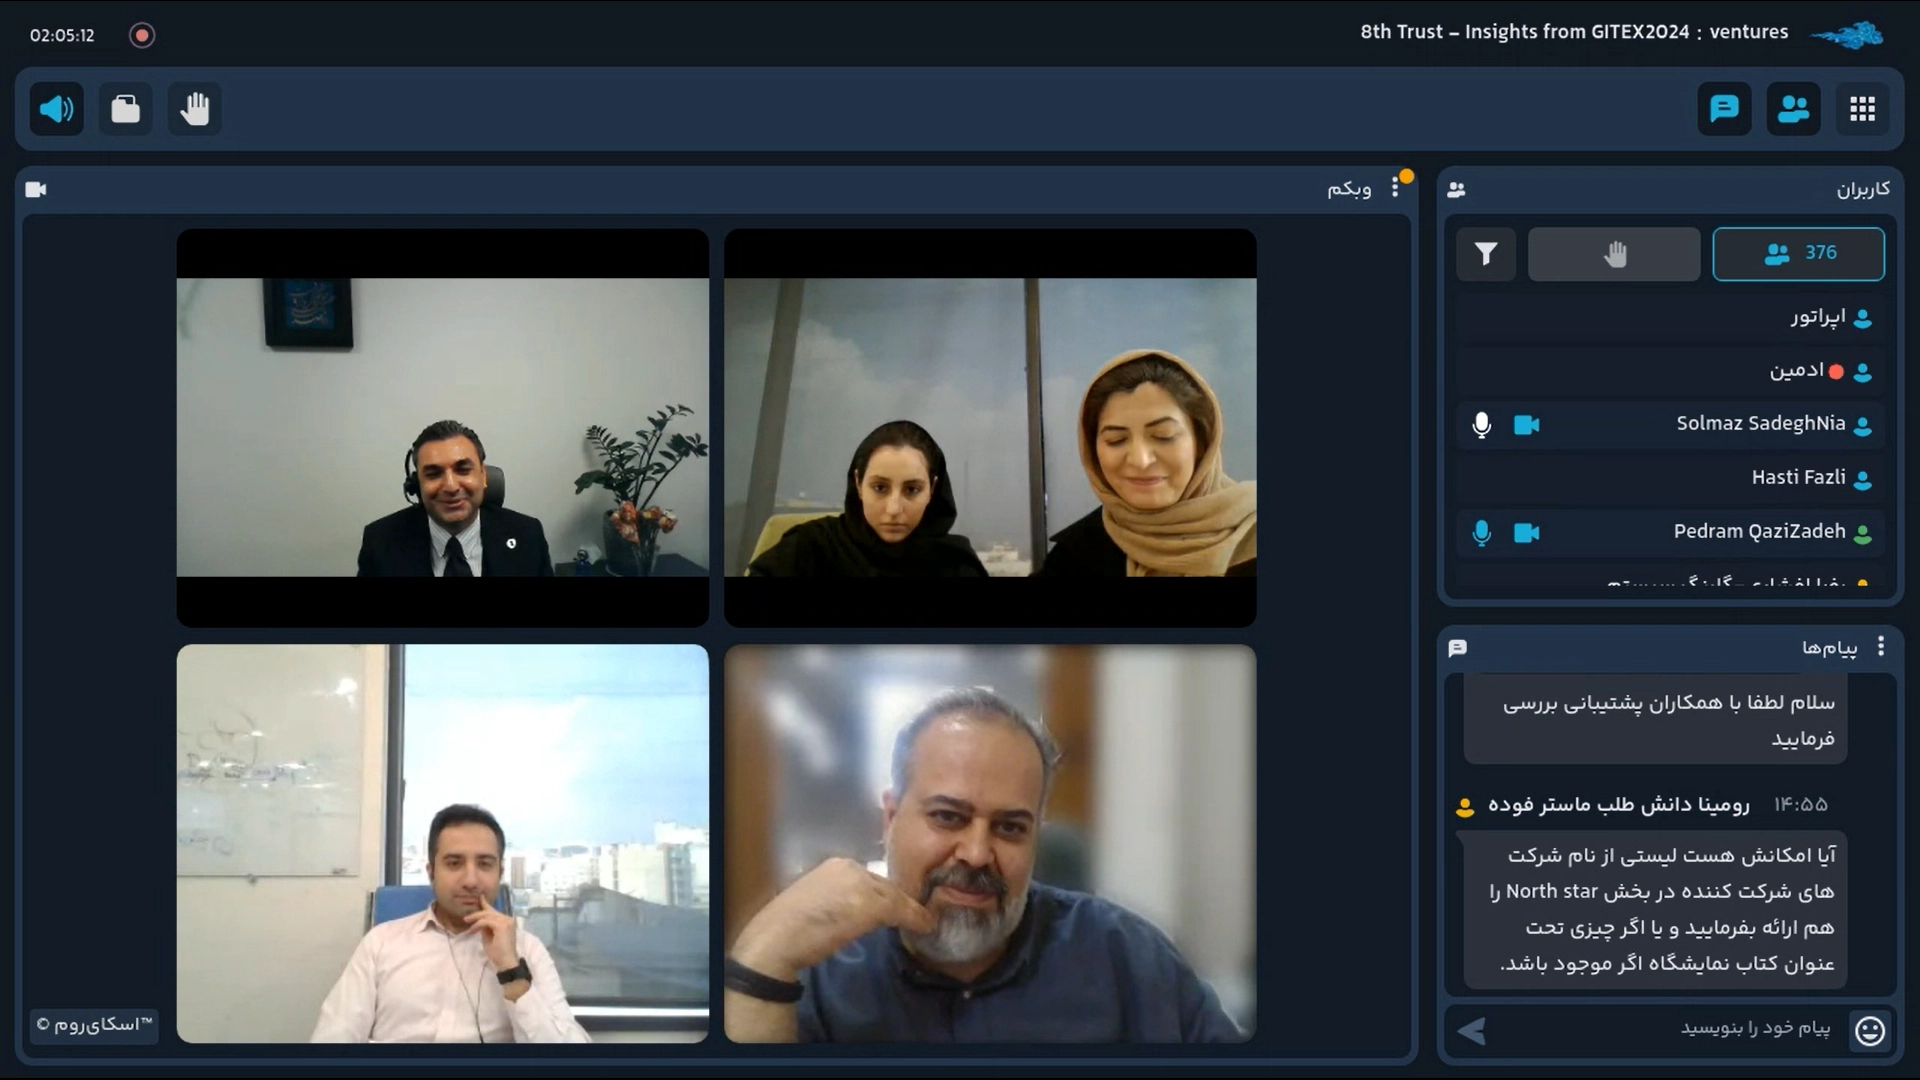Open the grid layout apps menu
The height and width of the screenshot is (1080, 1920).
coord(1862,109)
